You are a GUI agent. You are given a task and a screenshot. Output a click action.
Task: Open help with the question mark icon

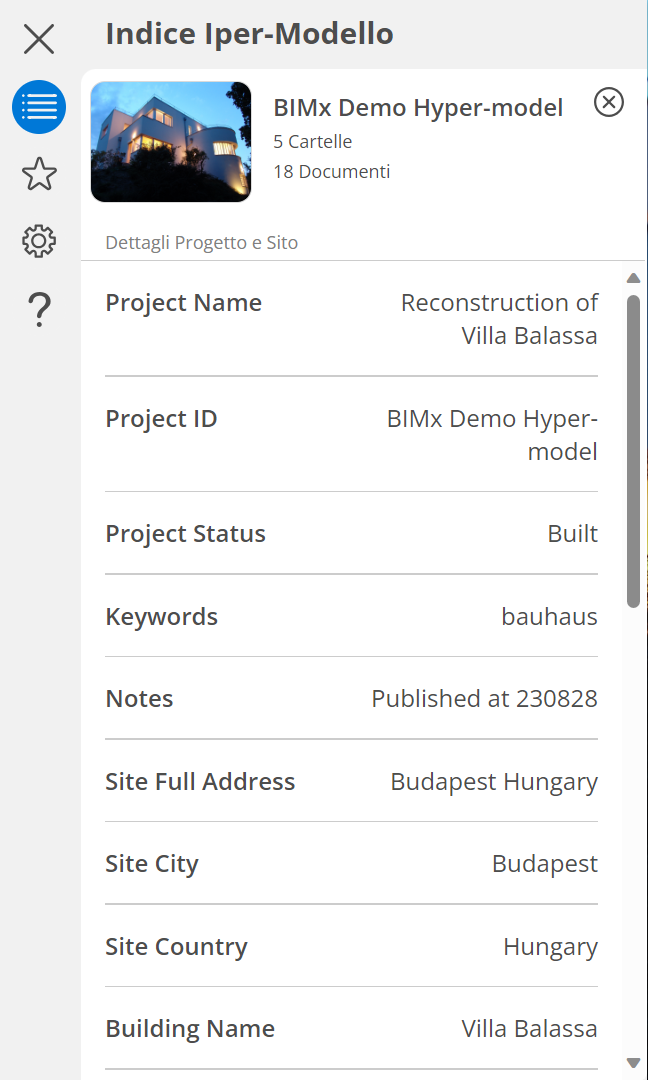click(39, 309)
